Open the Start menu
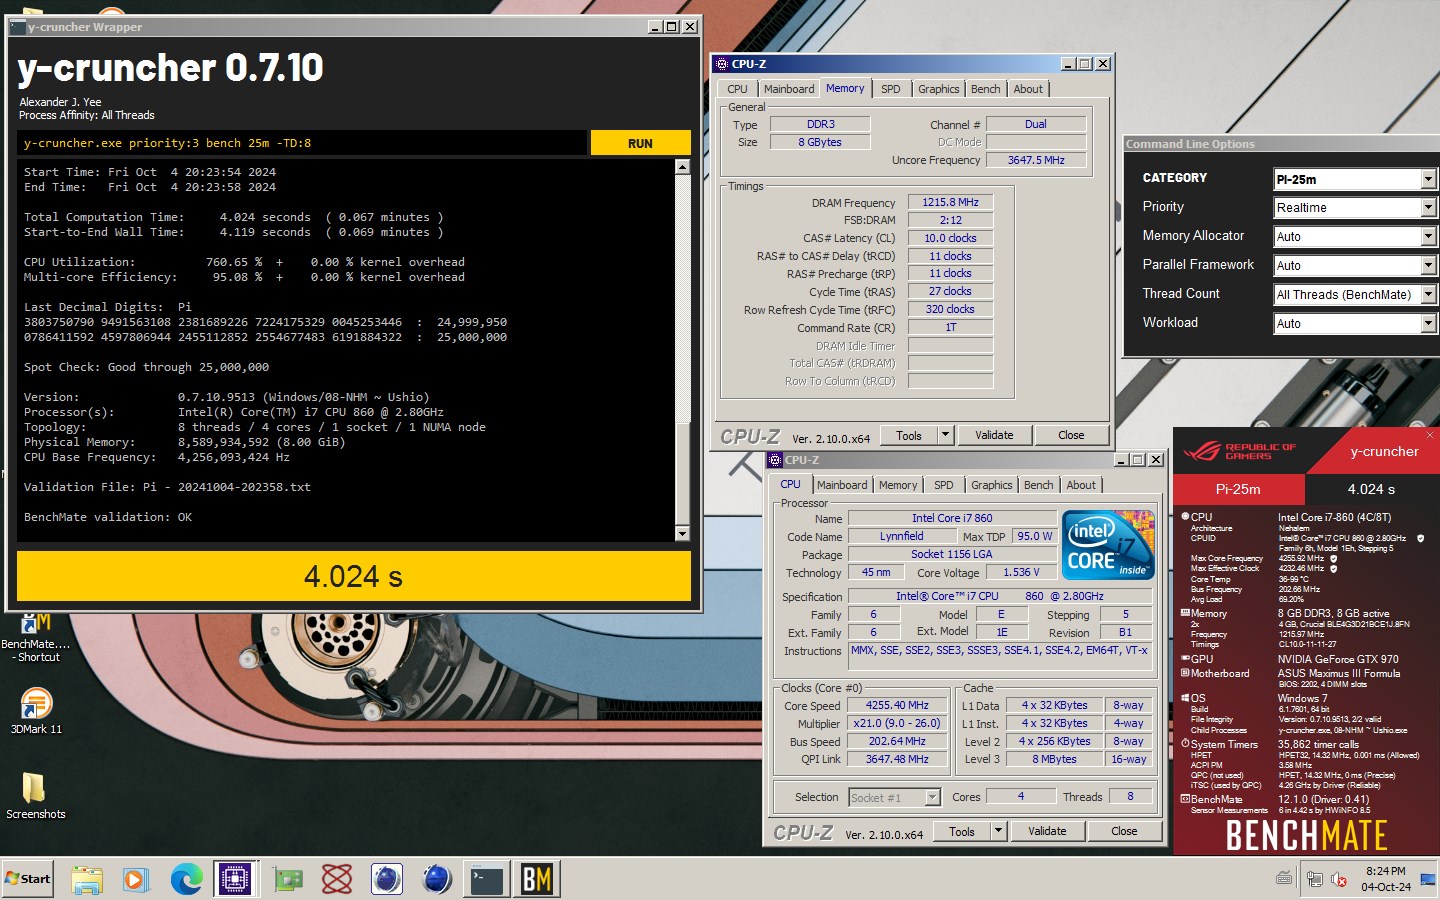 [28, 879]
